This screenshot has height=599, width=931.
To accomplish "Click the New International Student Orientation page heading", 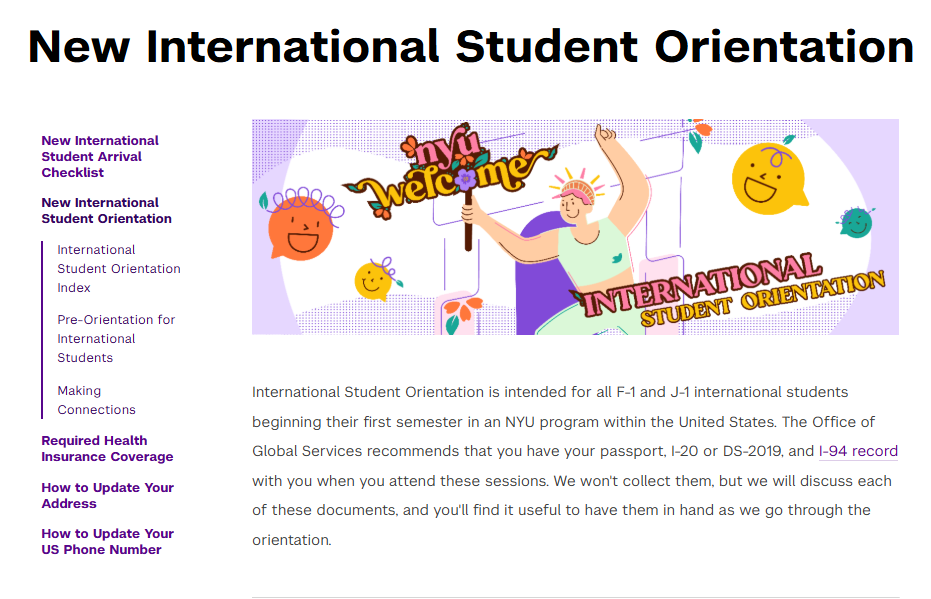I will [471, 46].
